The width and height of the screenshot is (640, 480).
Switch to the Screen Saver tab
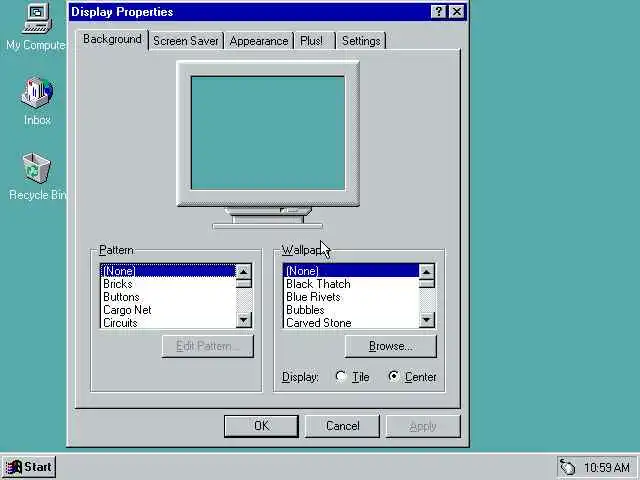pos(186,41)
